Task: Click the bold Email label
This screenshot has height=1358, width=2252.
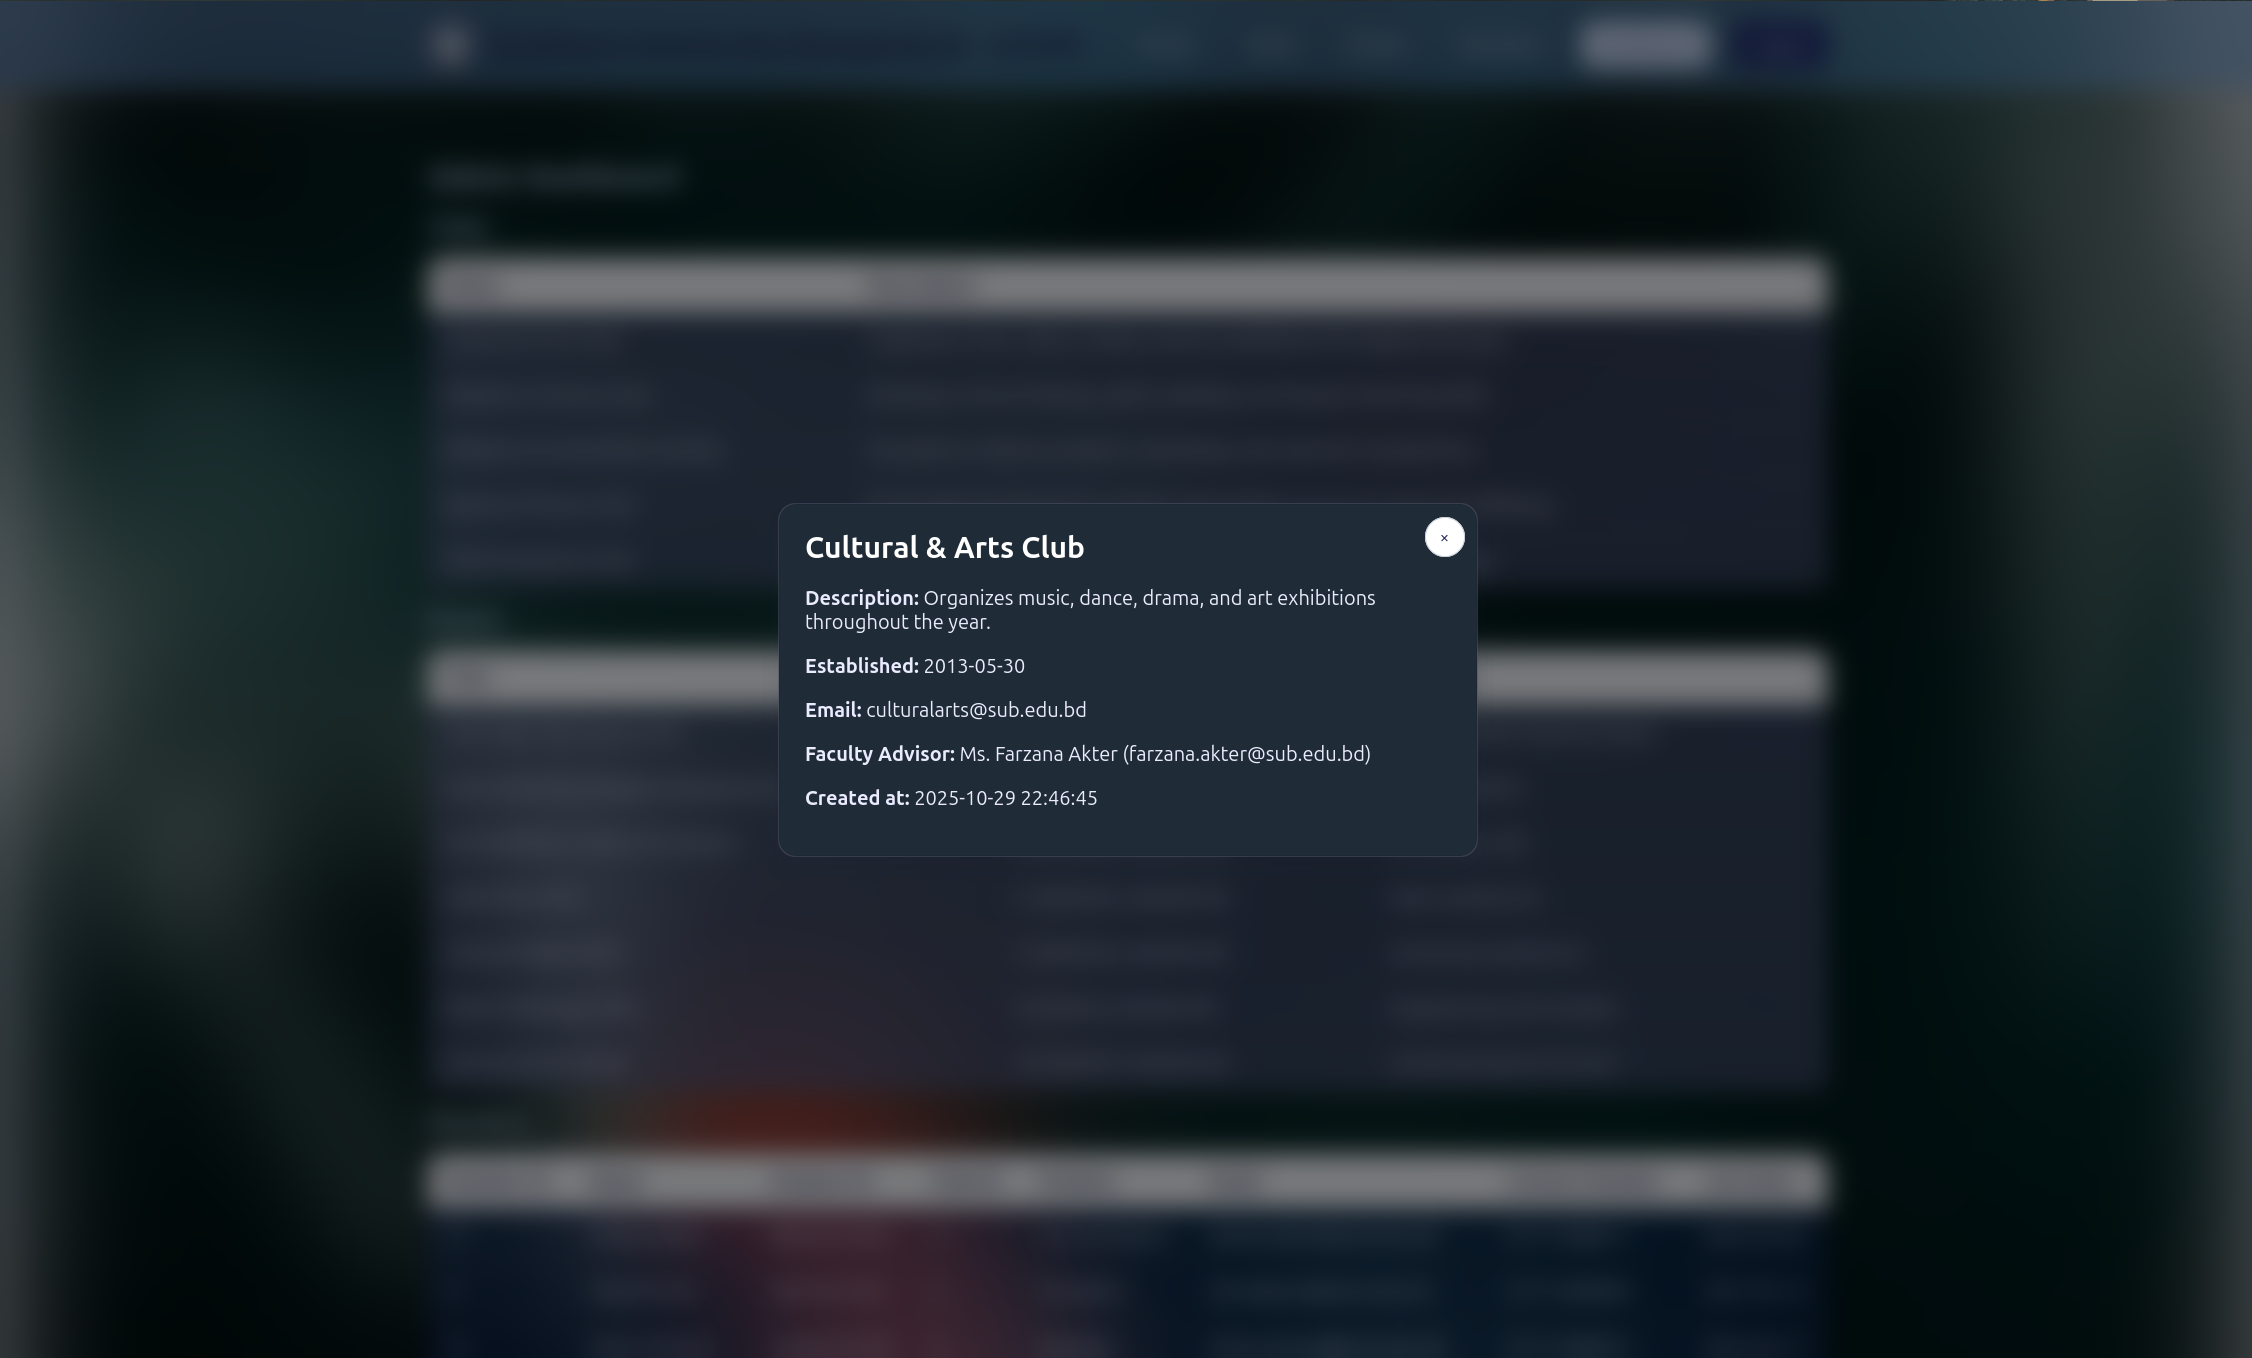Action: (833, 709)
